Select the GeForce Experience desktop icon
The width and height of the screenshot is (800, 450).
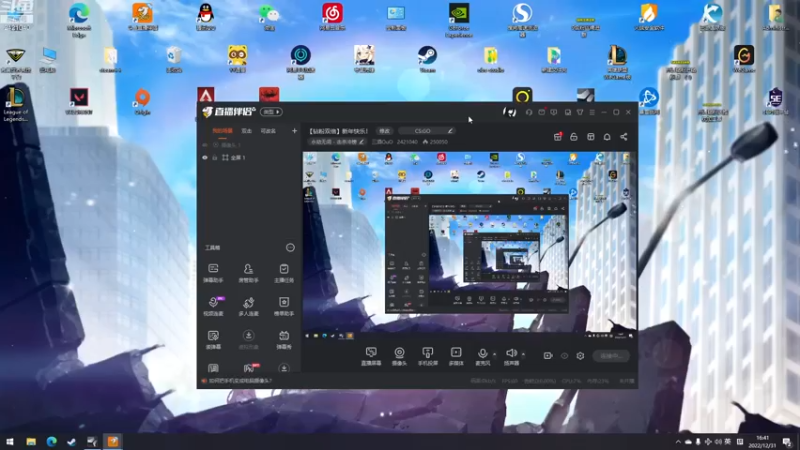coord(459,20)
